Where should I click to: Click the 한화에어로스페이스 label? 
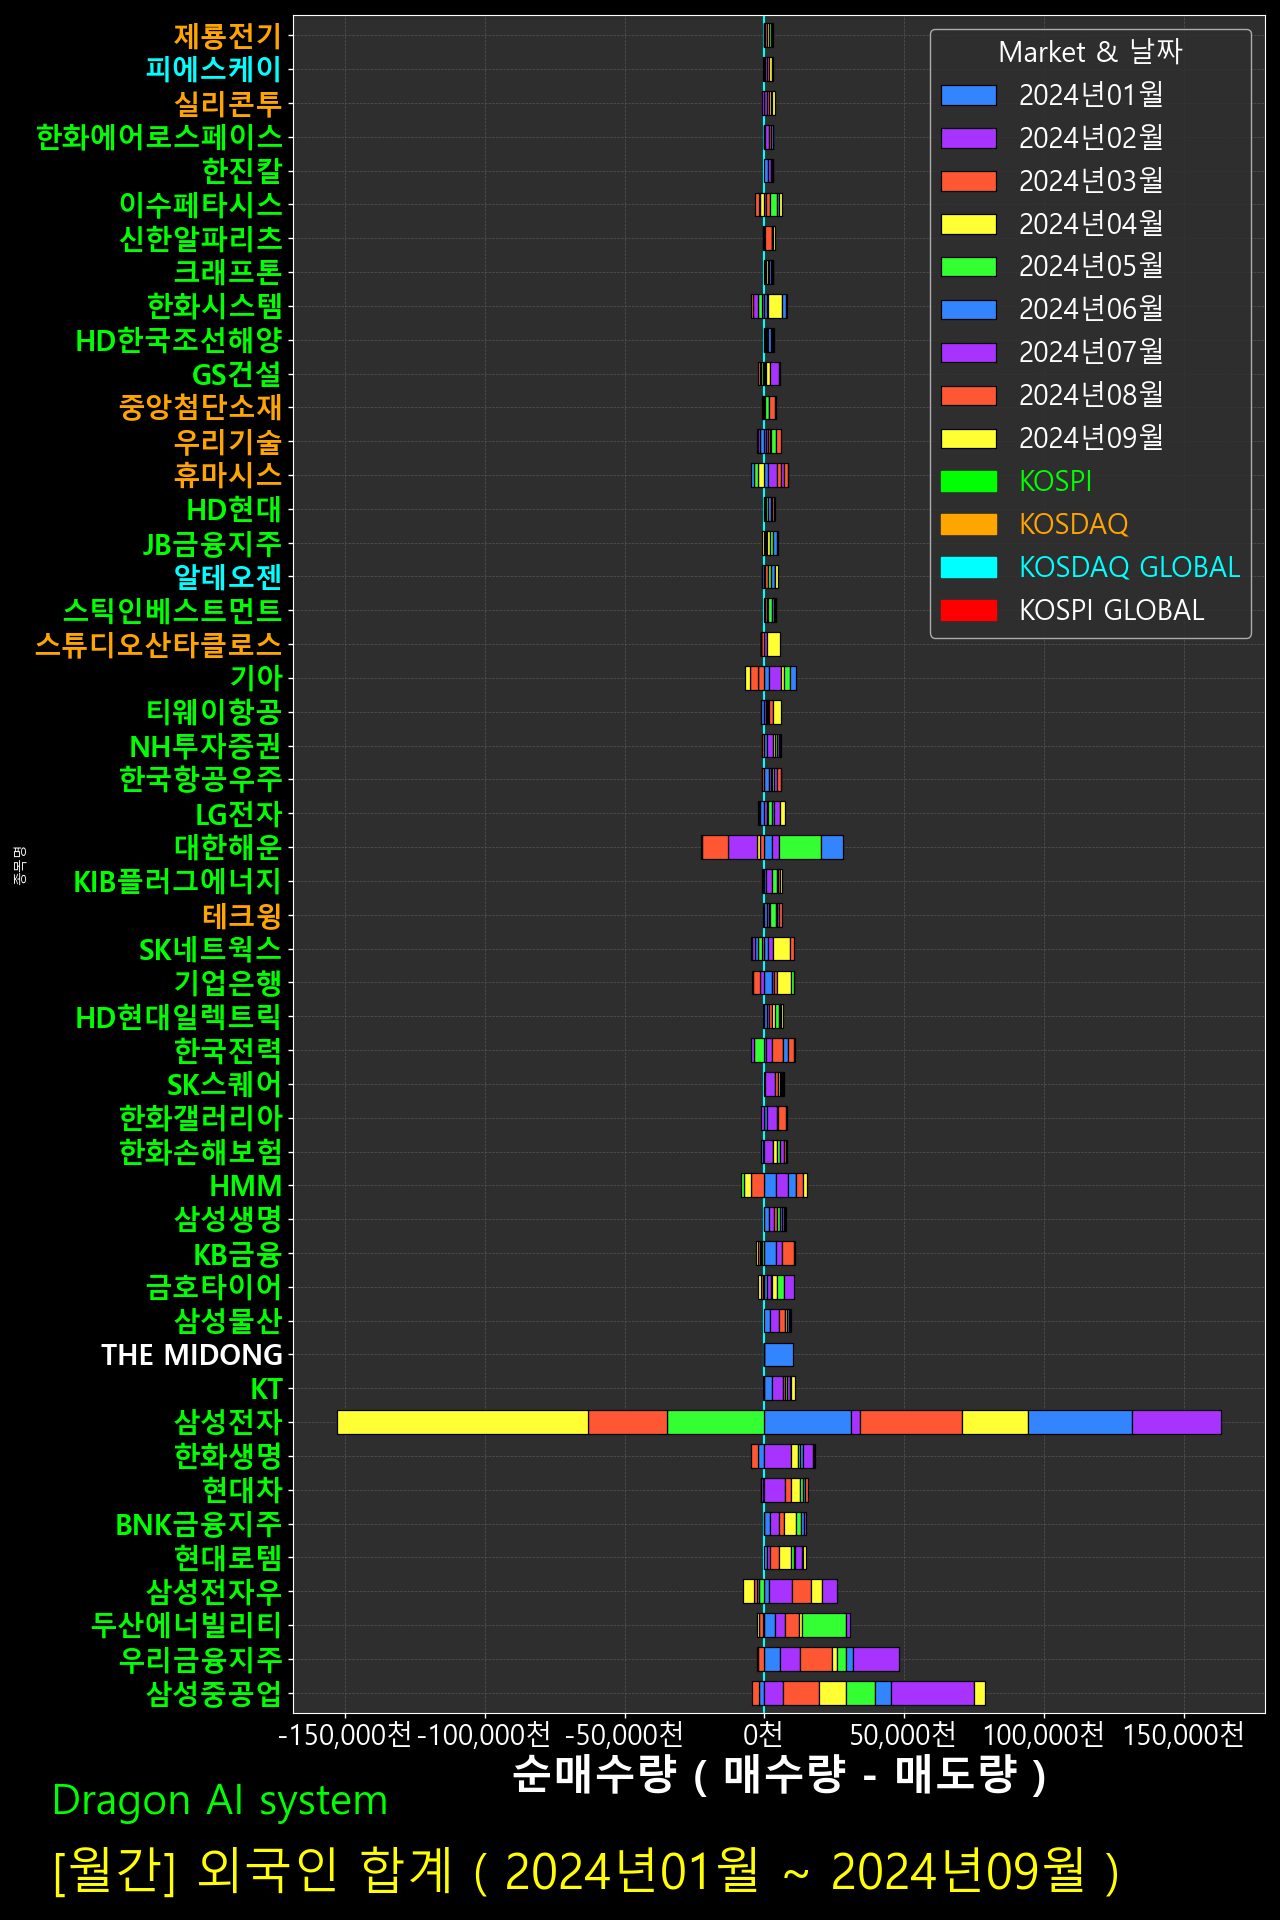click(159, 137)
